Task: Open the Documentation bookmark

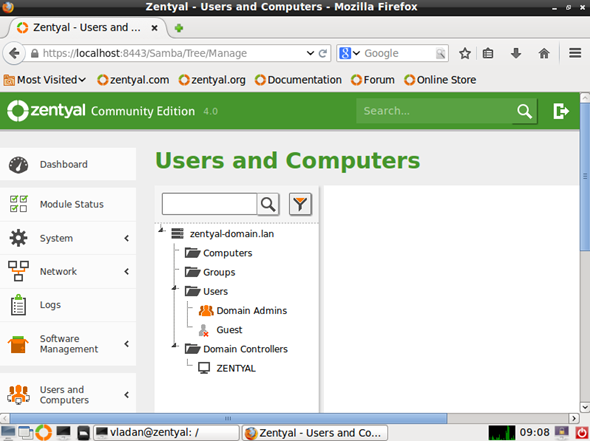Action: tap(298, 80)
